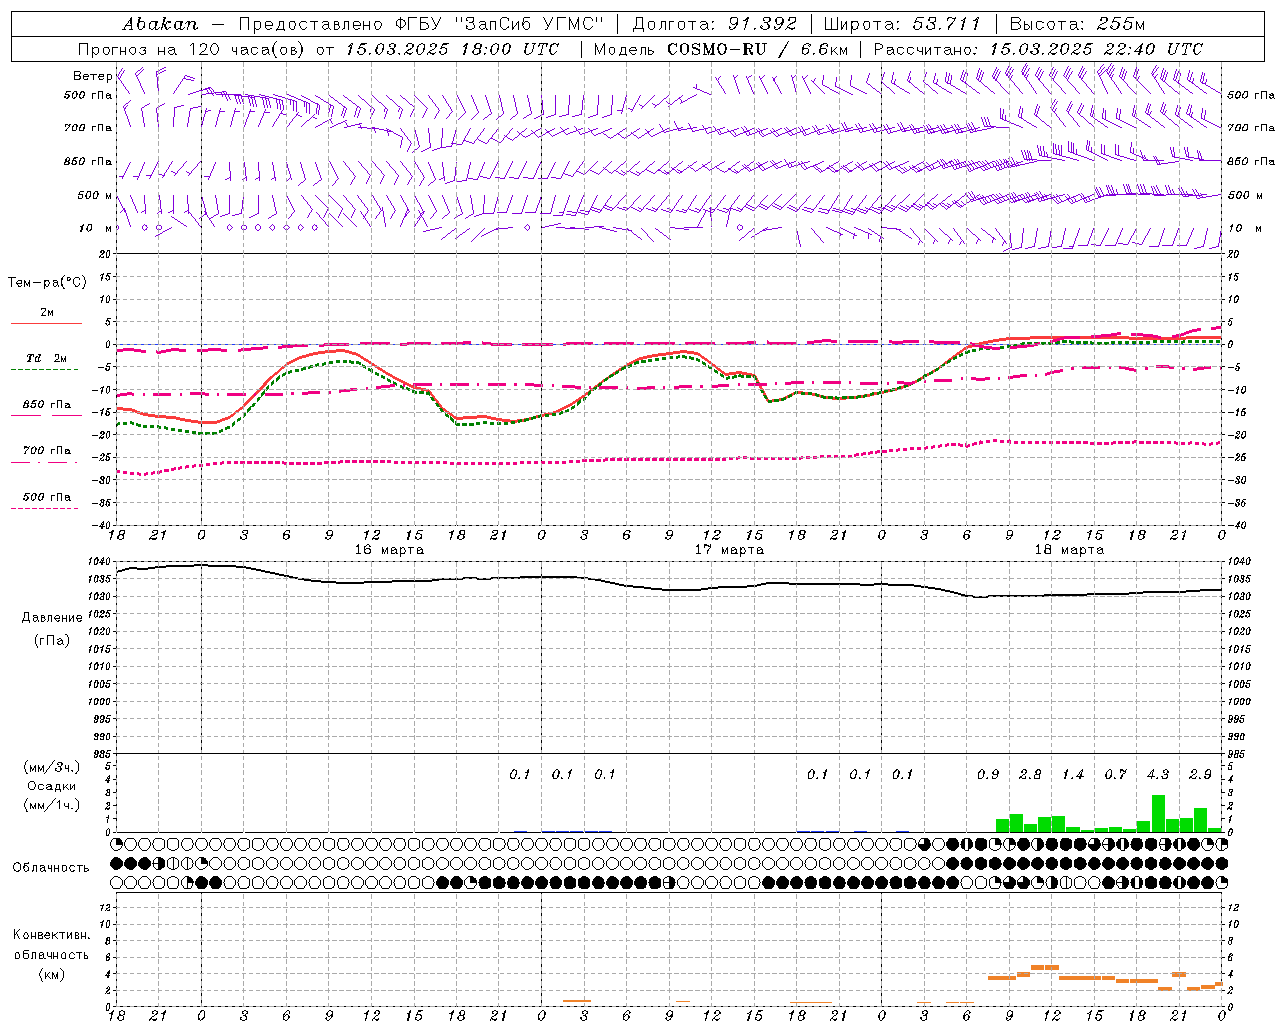This screenshot has height=1024, width=1280.
Task: Click the "1.4" precipitation value
Action: pyautogui.click(x=1073, y=774)
